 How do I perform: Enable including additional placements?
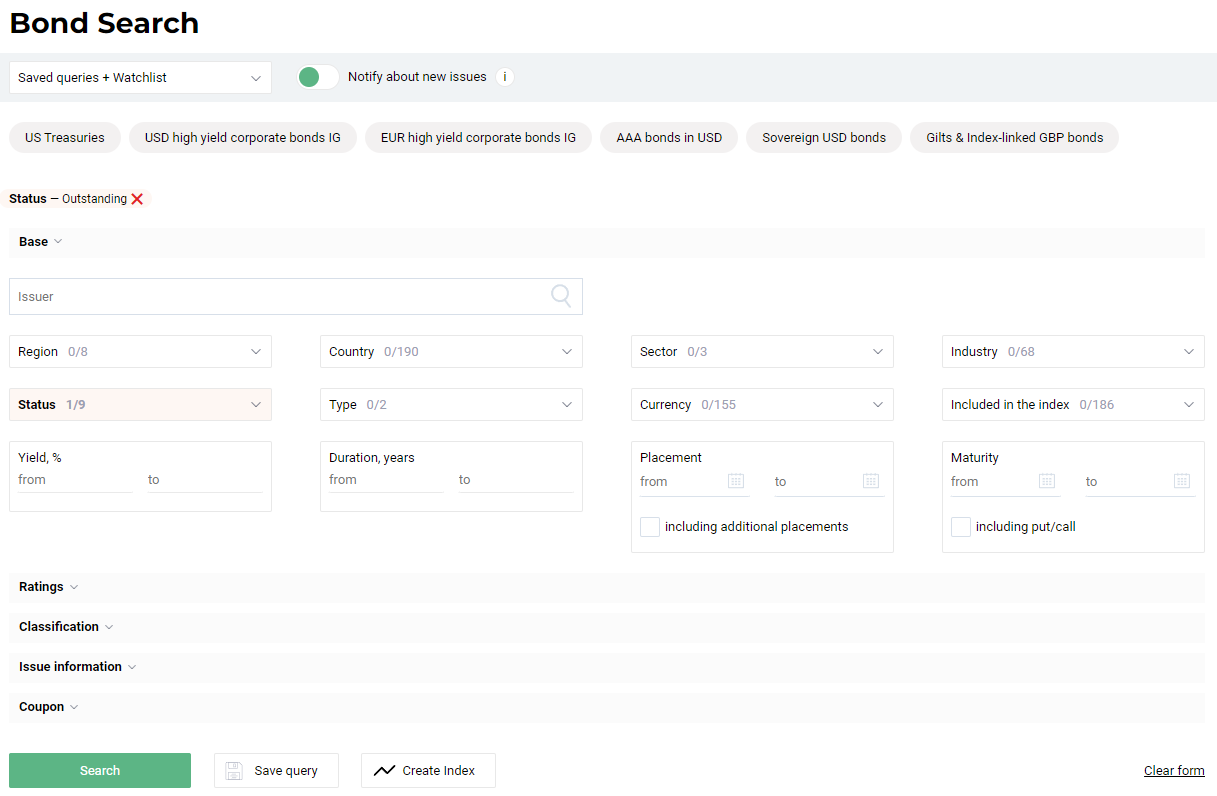(649, 526)
